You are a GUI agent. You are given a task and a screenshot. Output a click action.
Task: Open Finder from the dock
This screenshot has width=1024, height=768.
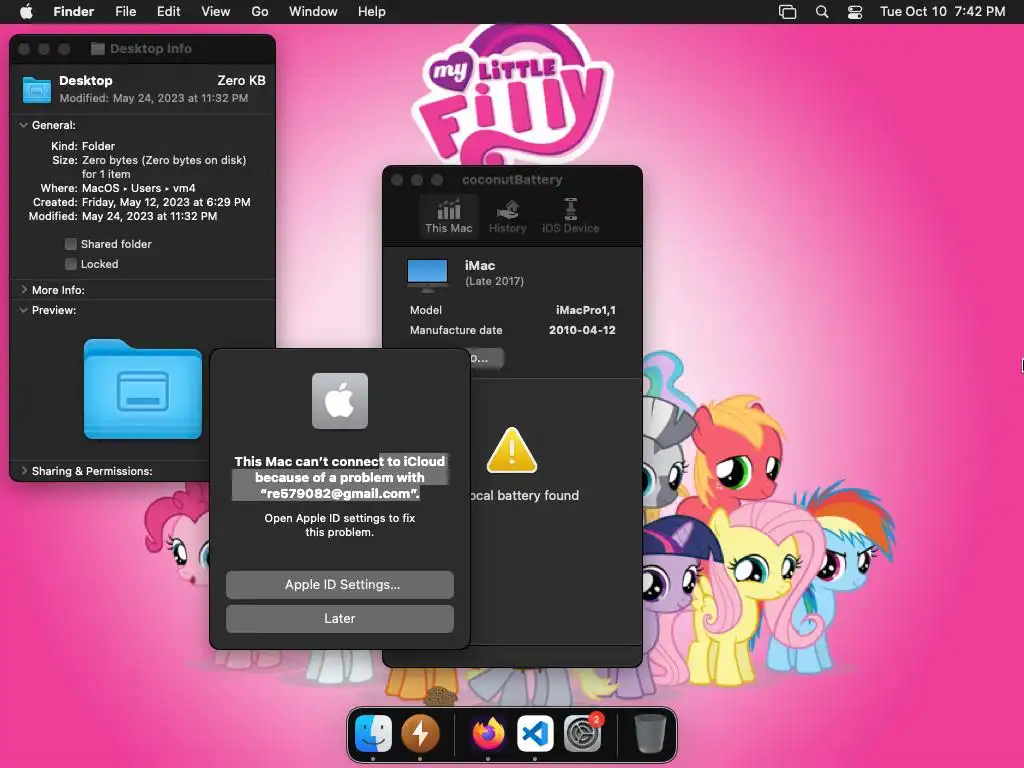coord(373,733)
